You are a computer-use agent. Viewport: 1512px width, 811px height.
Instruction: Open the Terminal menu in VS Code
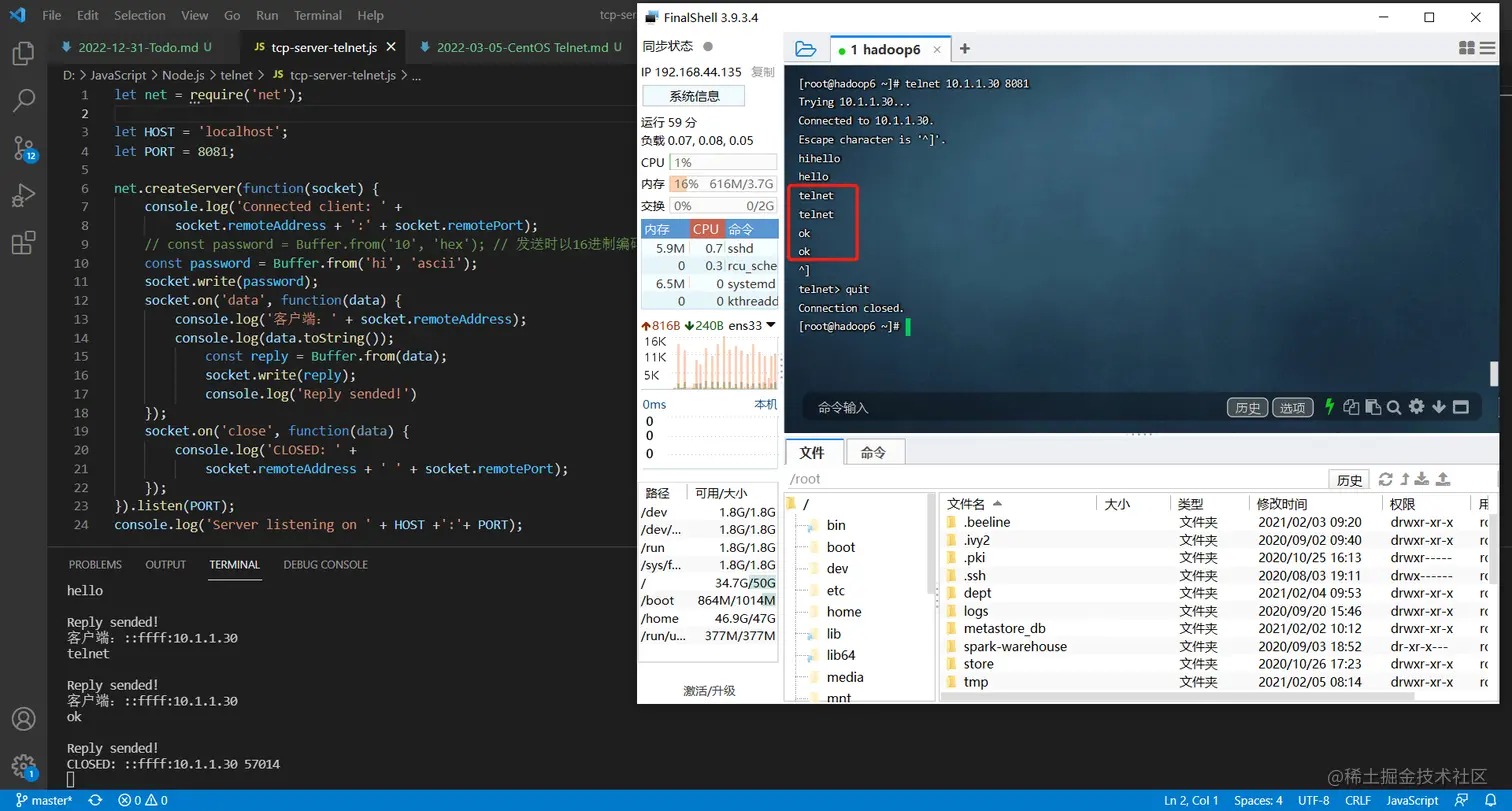(318, 16)
